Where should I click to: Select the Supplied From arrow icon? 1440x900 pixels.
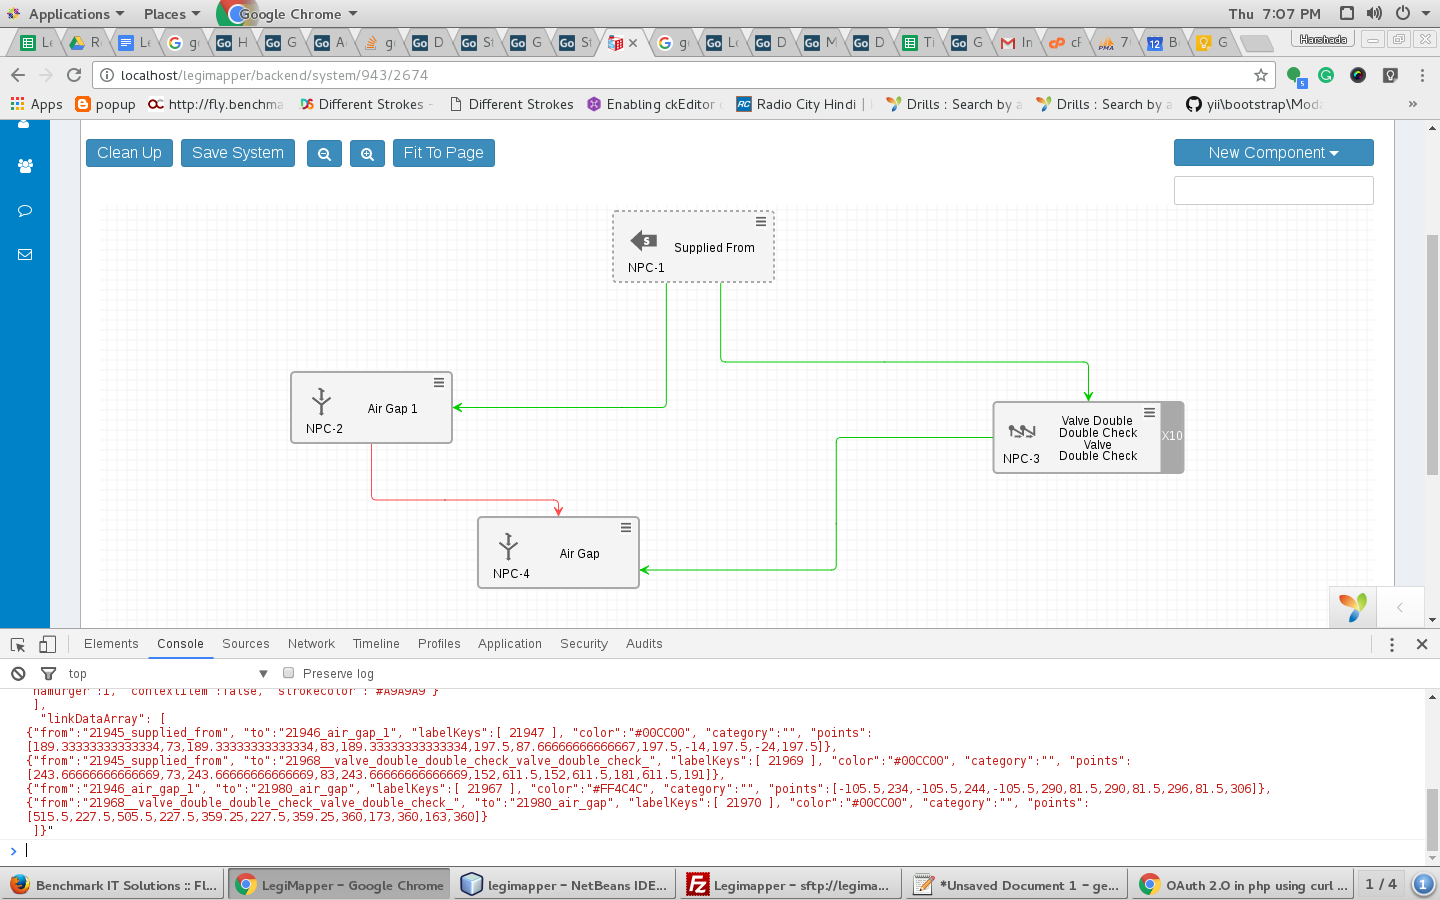(x=644, y=240)
